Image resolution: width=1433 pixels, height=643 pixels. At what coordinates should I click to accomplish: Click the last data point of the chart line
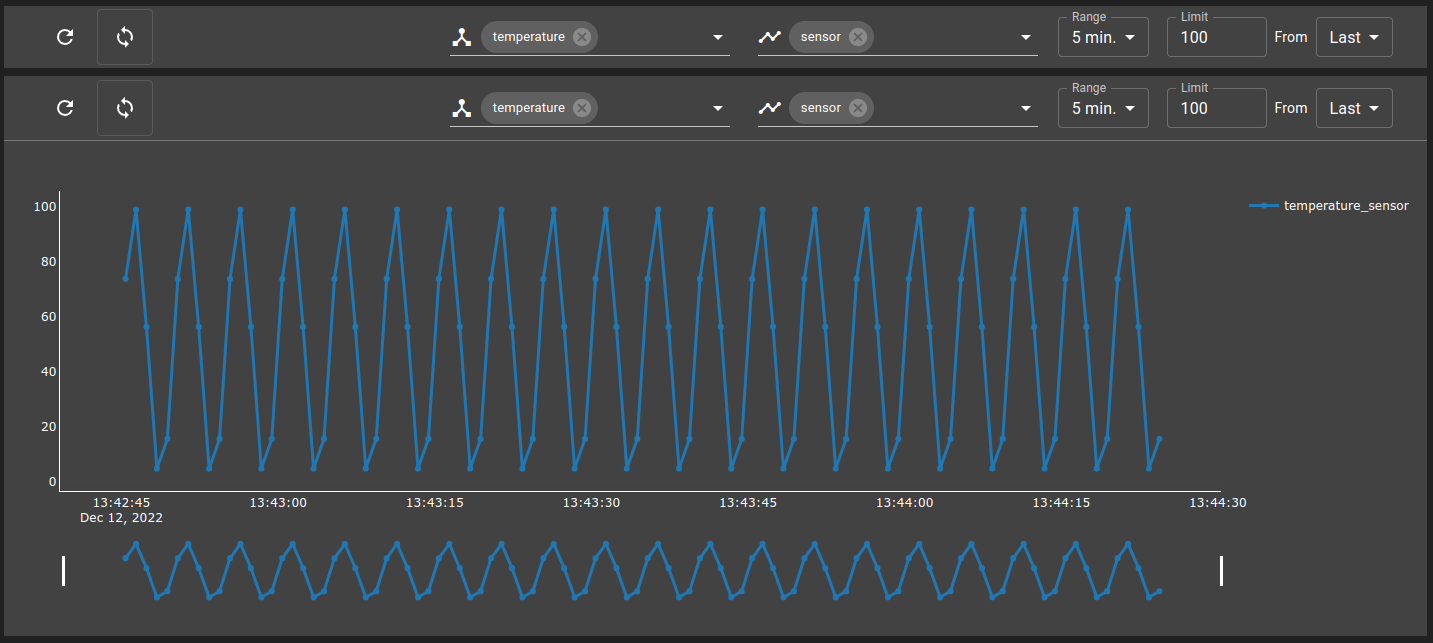[1159, 438]
